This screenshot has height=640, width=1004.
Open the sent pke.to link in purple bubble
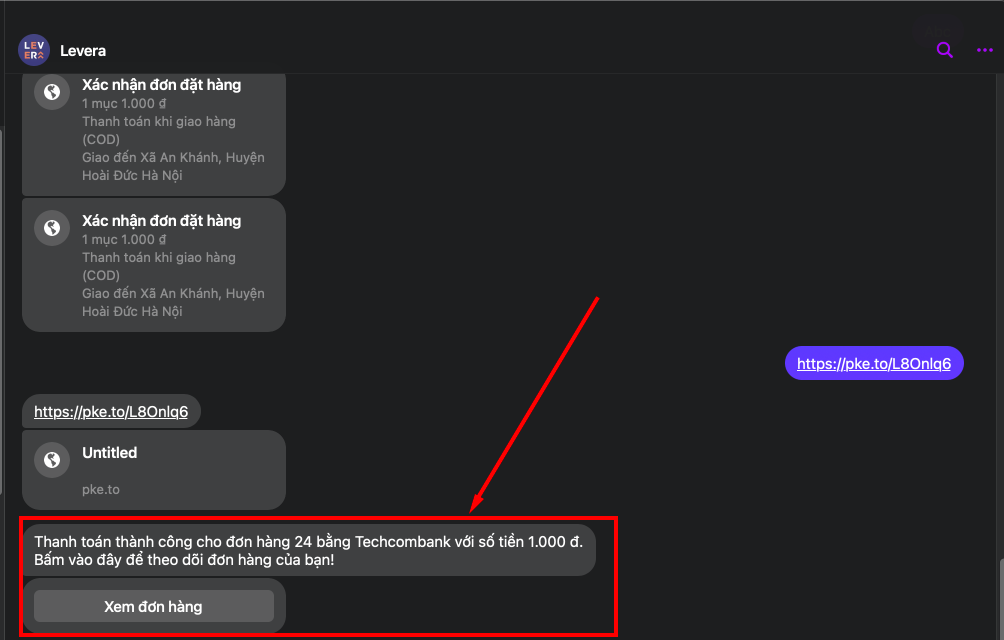tap(873, 363)
